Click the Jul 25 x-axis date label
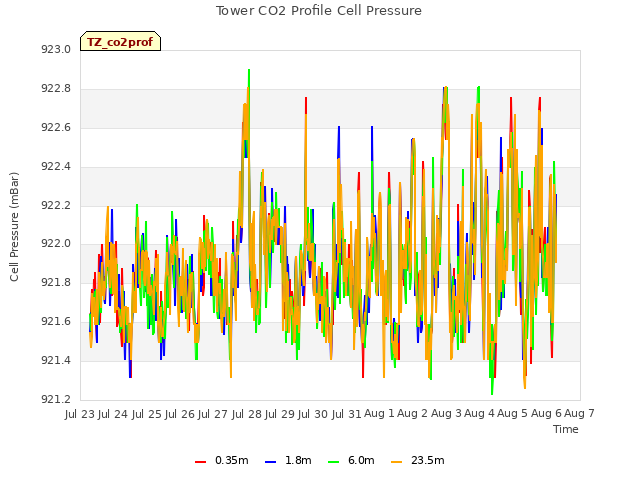The height and width of the screenshot is (480, 640). pyautogui.click(x=147, y=414)
